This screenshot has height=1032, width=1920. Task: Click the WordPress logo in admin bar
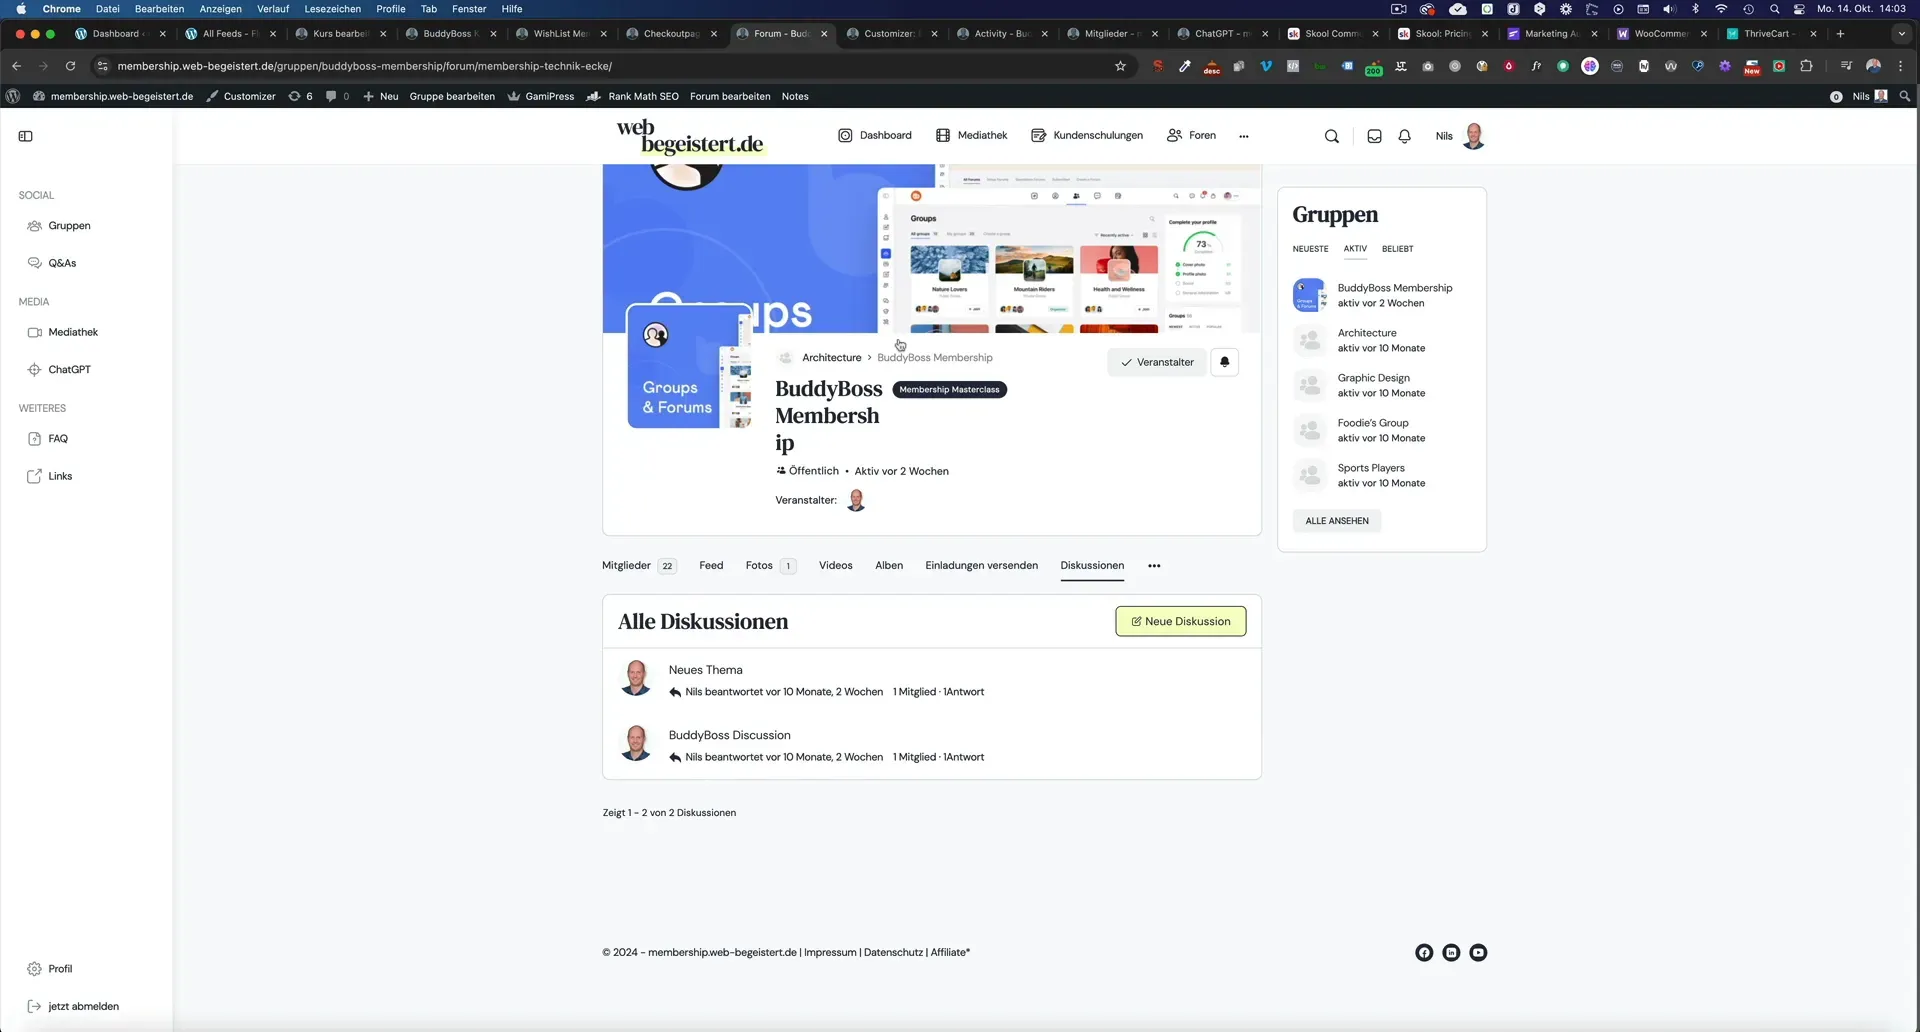(13, 96)
